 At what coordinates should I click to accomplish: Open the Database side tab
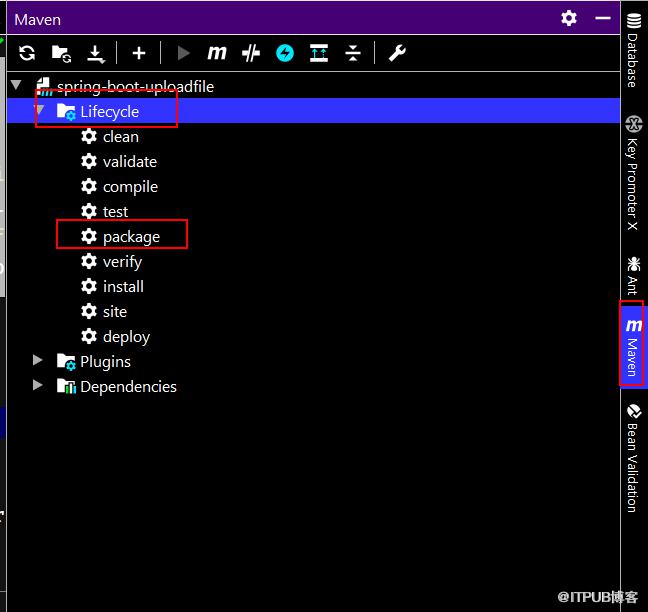pyautogui.click(x=633, y=50)
